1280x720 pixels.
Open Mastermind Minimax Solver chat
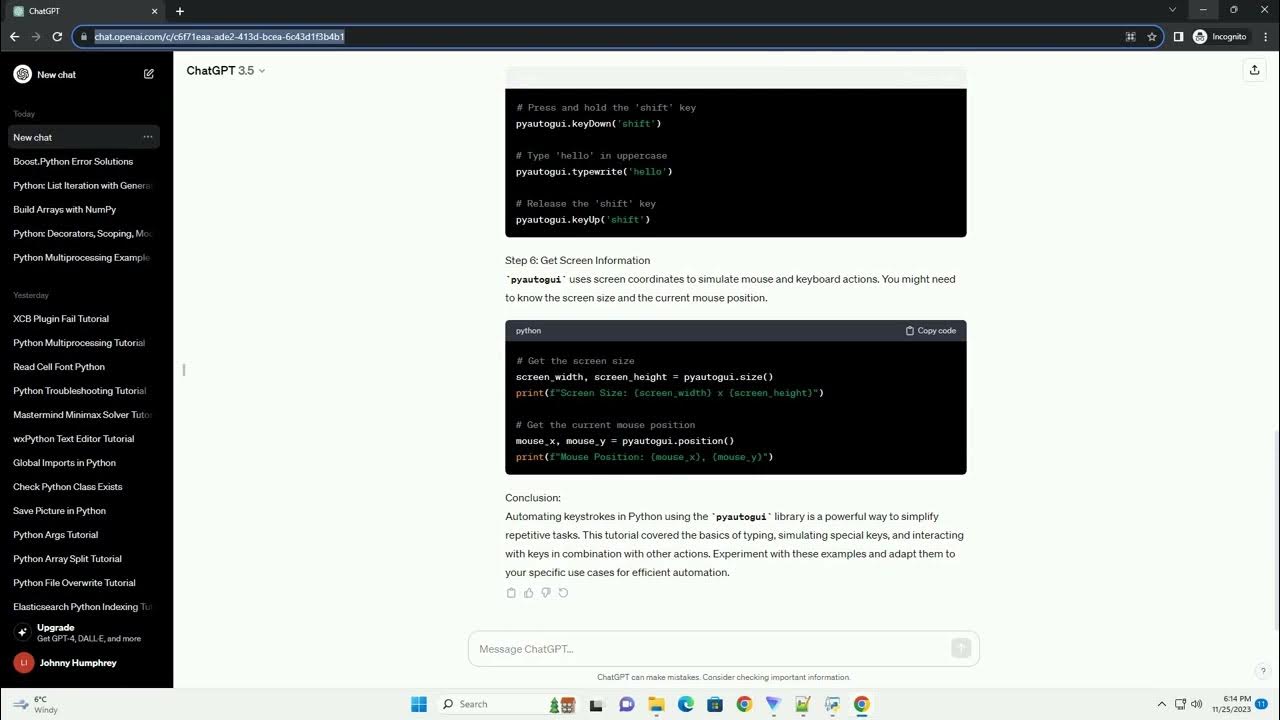(x=83, y=414)
